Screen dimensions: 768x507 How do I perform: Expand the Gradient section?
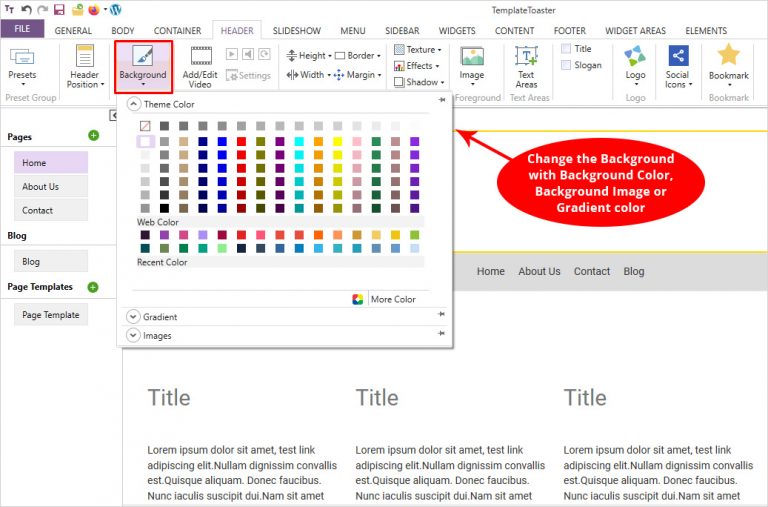click(134, 317)
